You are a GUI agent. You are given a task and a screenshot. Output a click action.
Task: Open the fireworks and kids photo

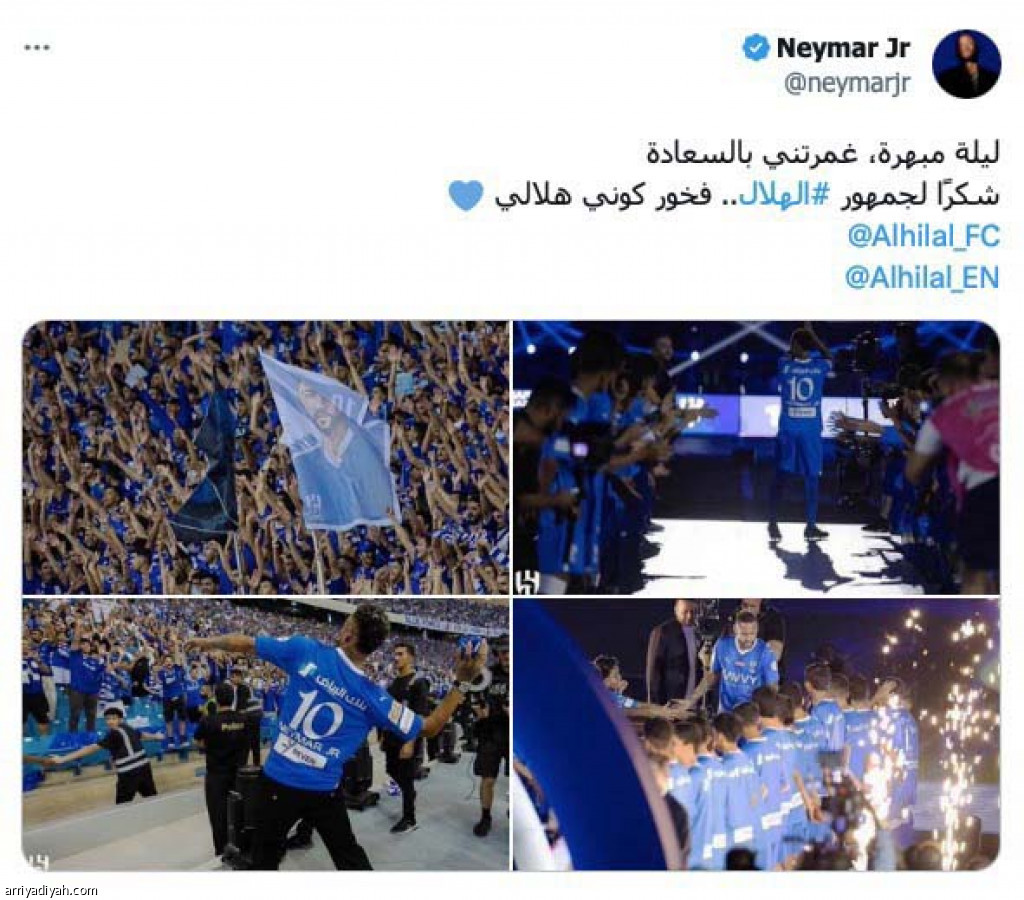coord(756,734)
